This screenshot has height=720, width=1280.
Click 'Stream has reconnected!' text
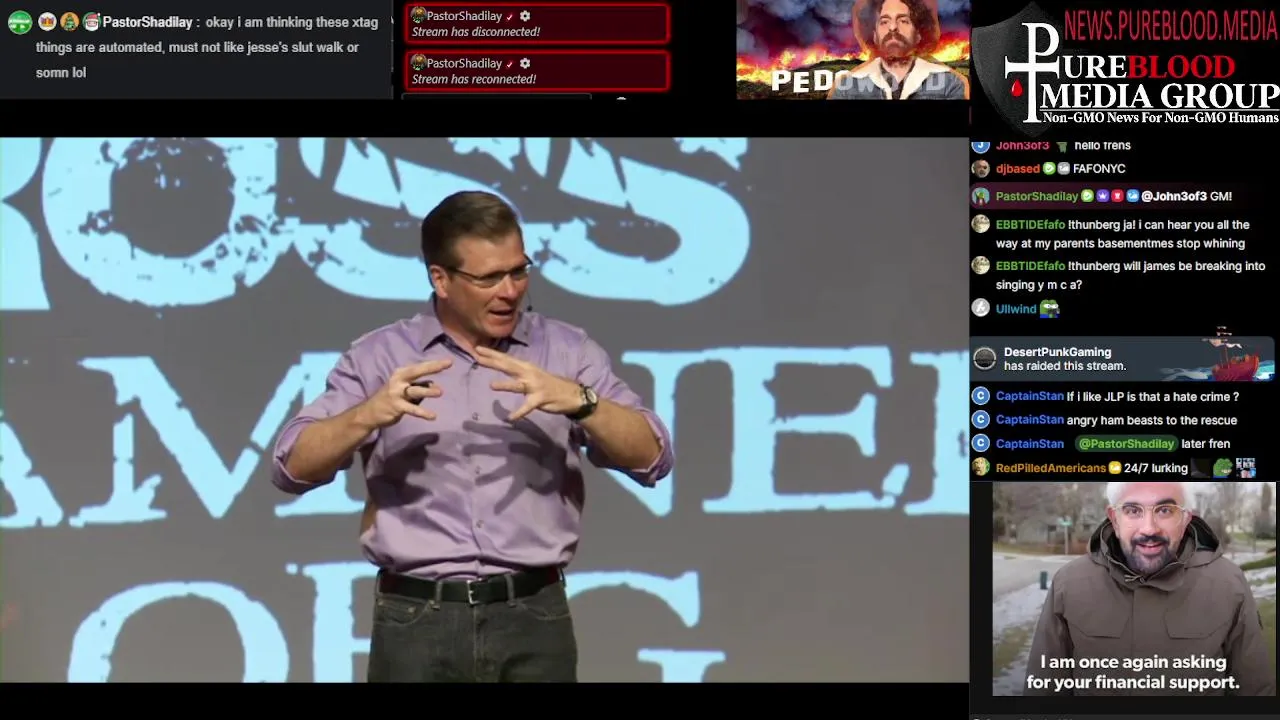tap(474, 79)
